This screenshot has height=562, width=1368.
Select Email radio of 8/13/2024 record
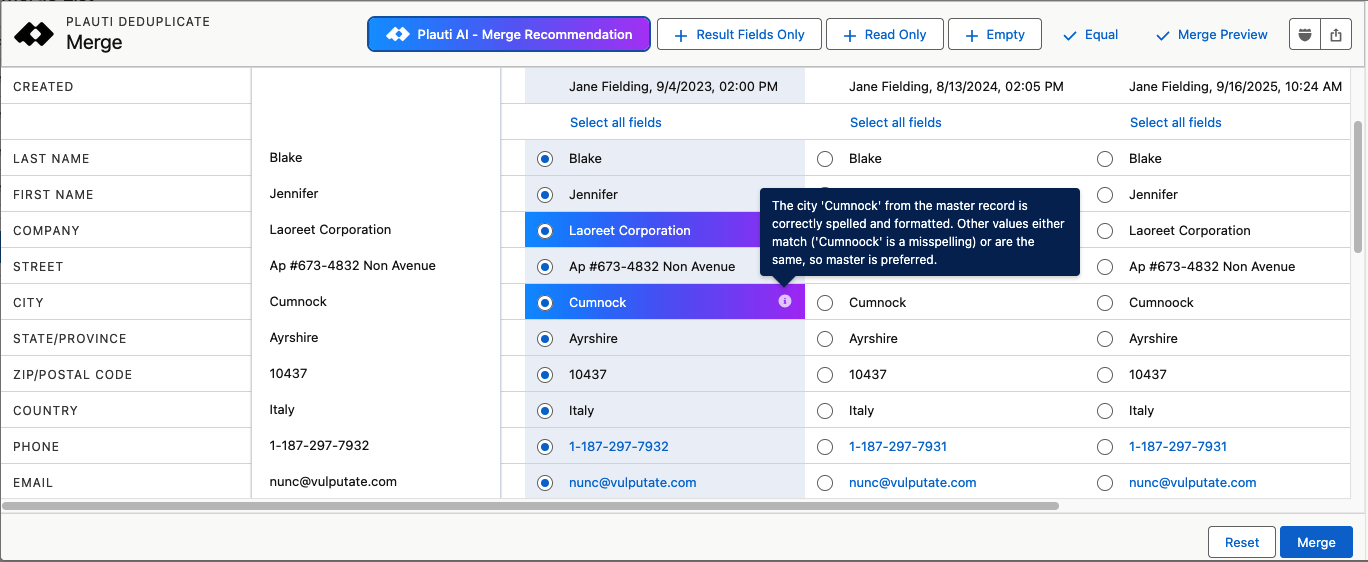pos(825,482)
